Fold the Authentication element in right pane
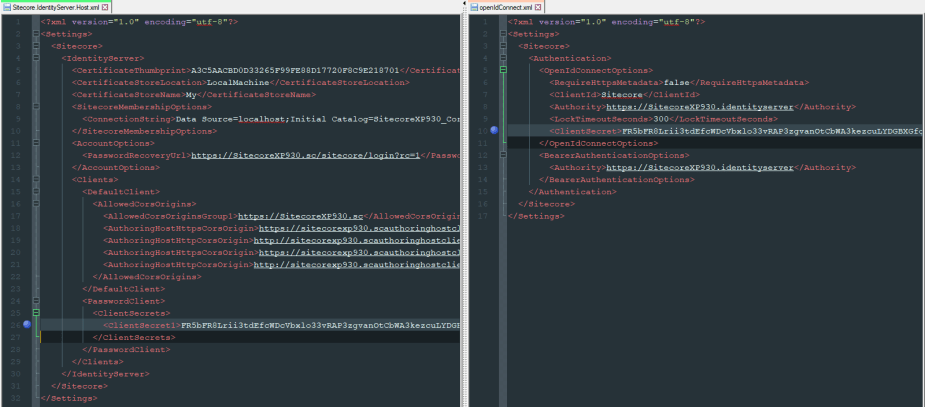Image resolution: width=925 pixels, height=407 pixels. click(504, 59)
